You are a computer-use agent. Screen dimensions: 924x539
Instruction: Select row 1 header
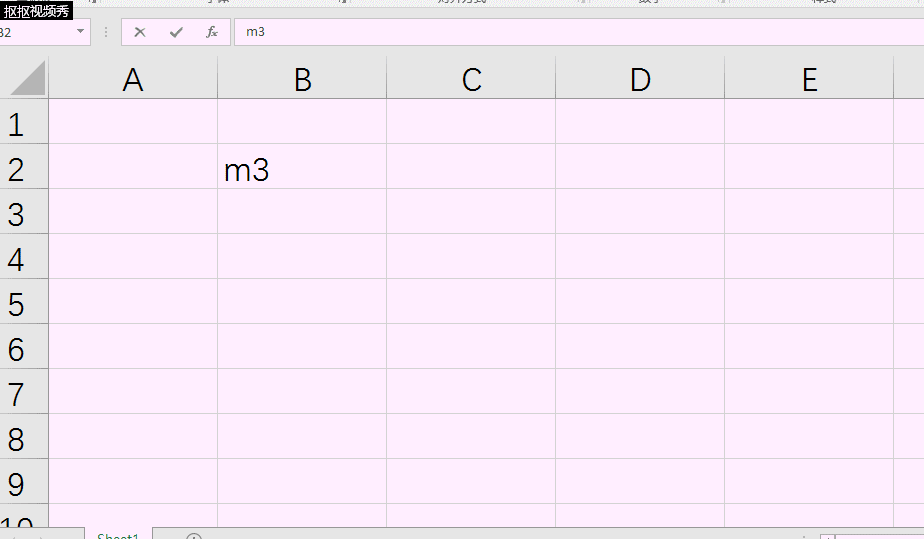pos(24,121)
